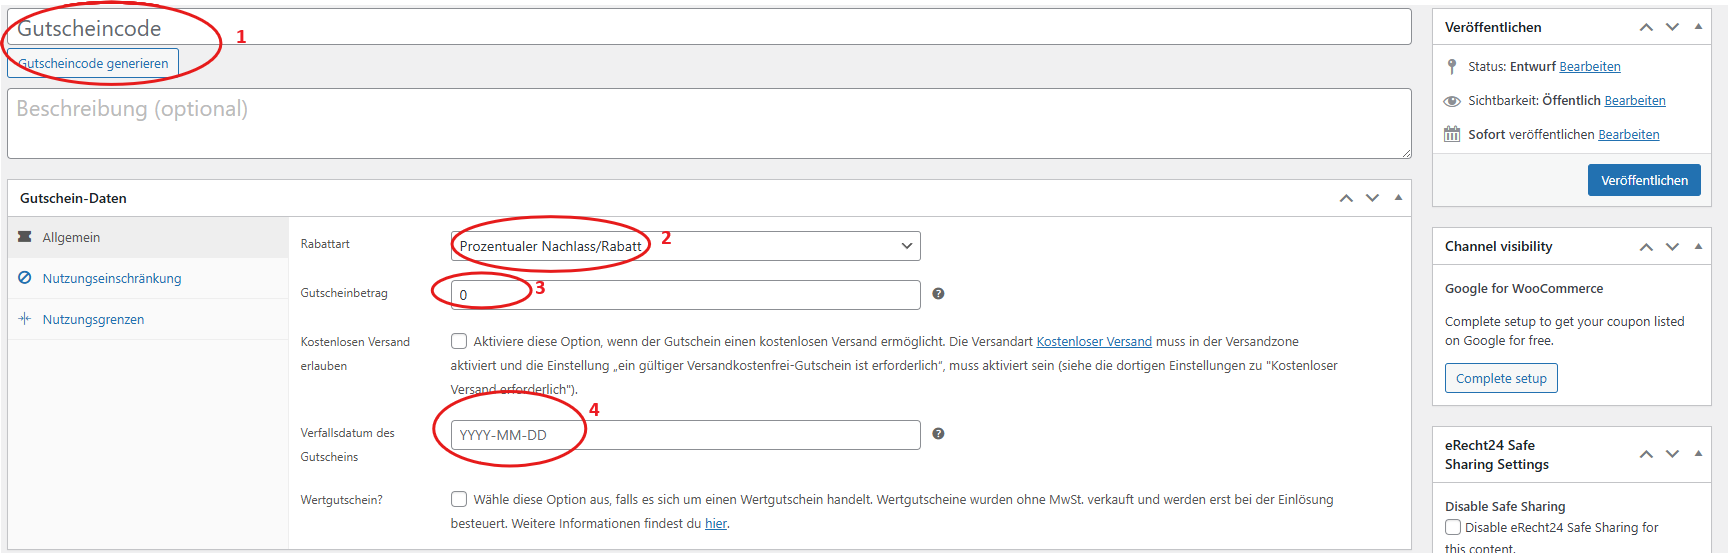This screenshot has width=1728, height=553.
Task: Click help icon beside Verfallsdatum field
Action: tap(938, 434)
